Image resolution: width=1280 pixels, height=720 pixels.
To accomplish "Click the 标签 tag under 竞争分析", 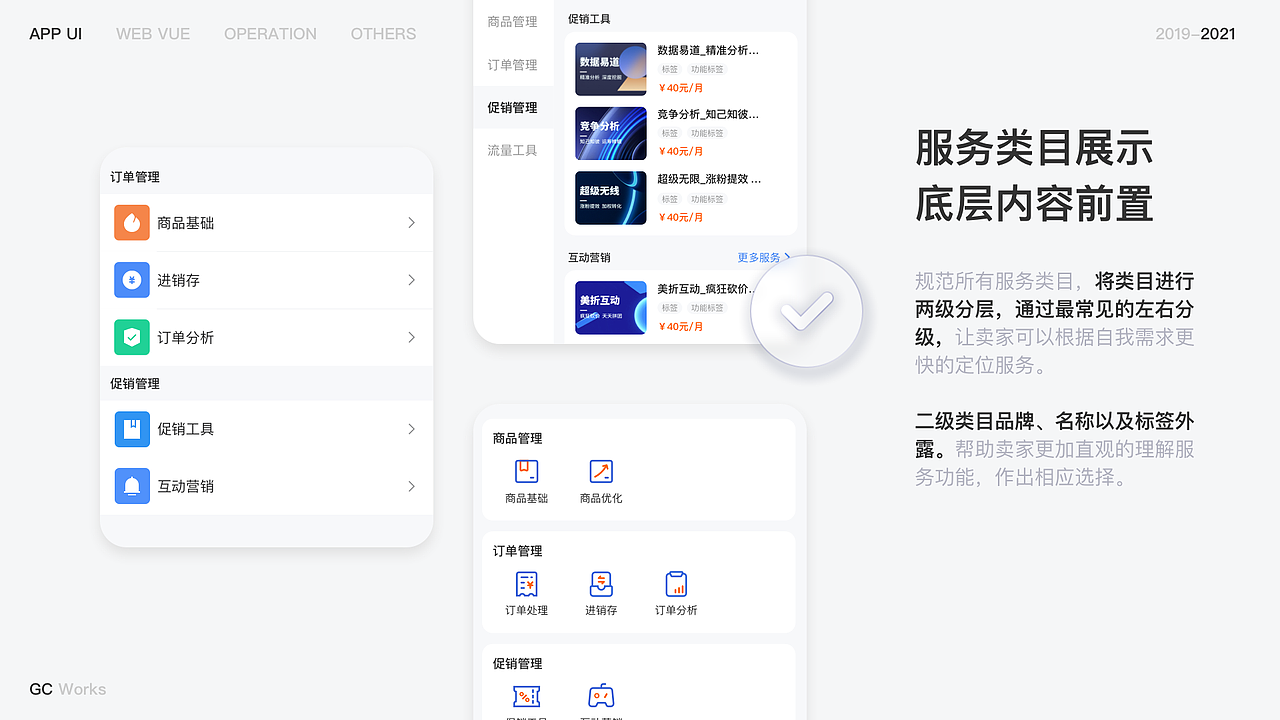I will pyautogui.click(x=670, y=134).
